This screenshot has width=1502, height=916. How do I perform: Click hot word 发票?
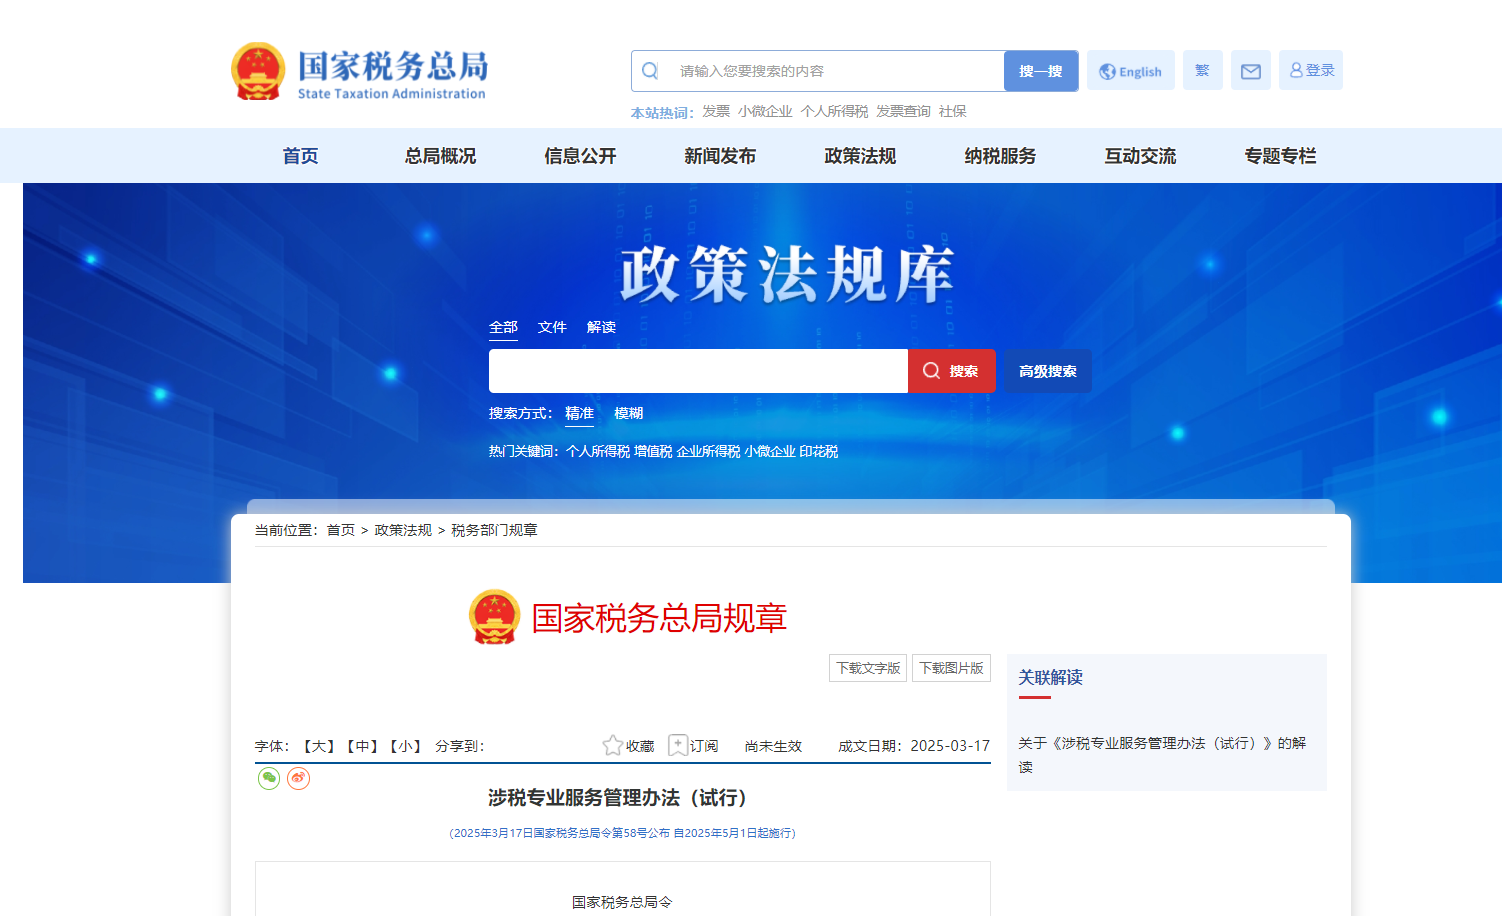716,111
